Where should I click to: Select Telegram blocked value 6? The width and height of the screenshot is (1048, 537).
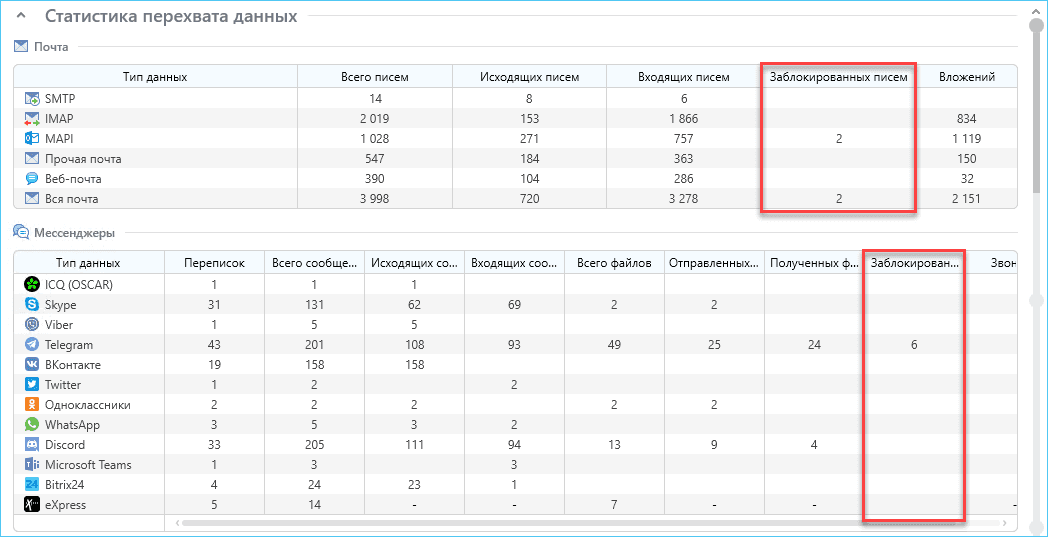click(914, 345)
